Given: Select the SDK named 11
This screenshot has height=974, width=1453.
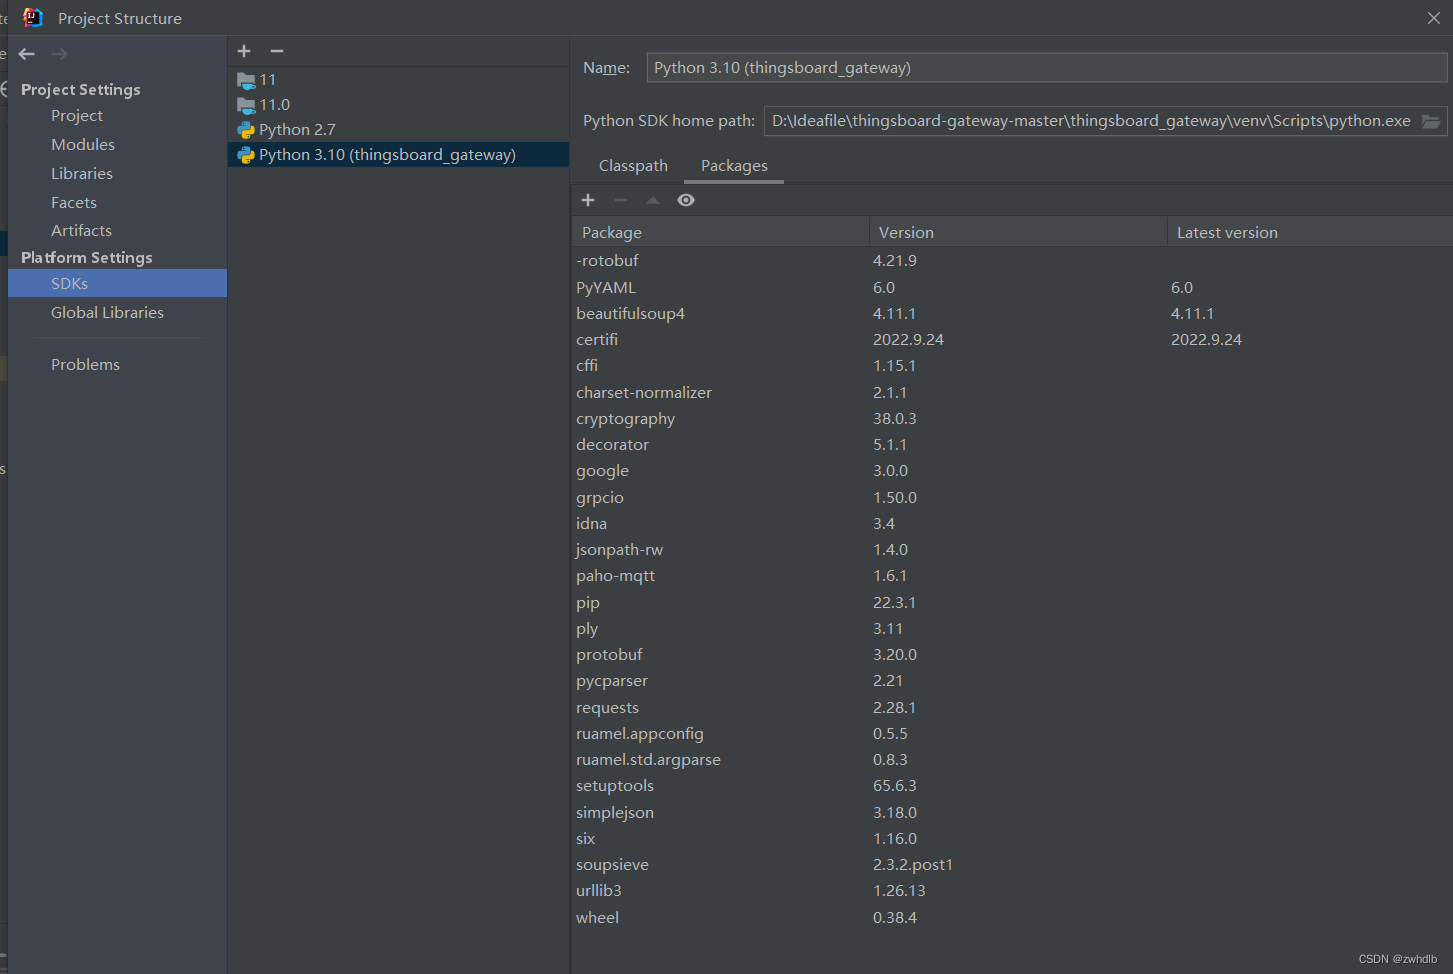Looking at the screenshot, I should point(398,80).
